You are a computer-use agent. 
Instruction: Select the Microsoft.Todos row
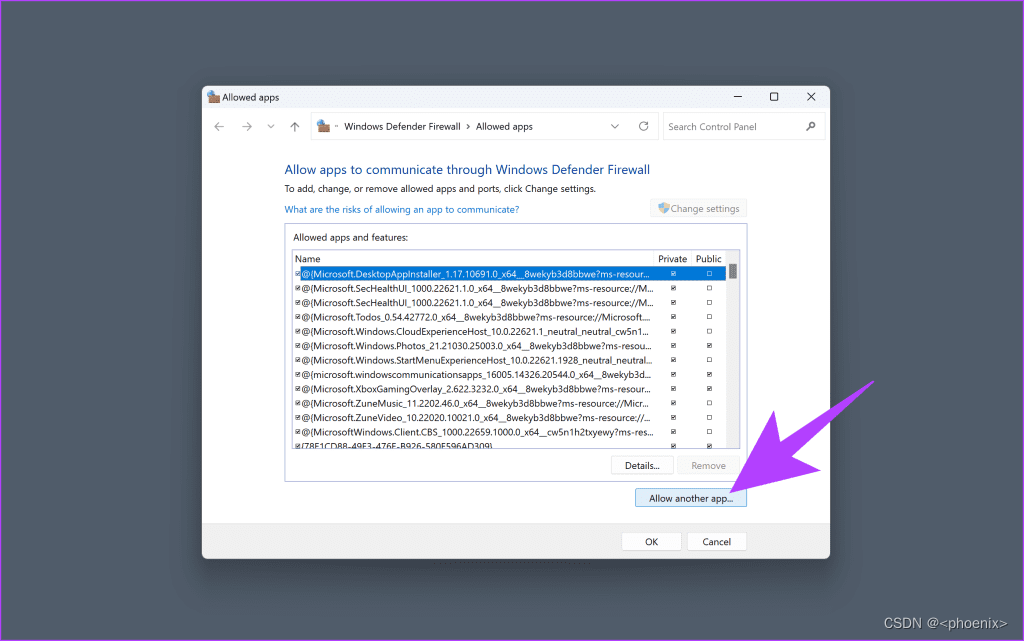coord(509,317)
